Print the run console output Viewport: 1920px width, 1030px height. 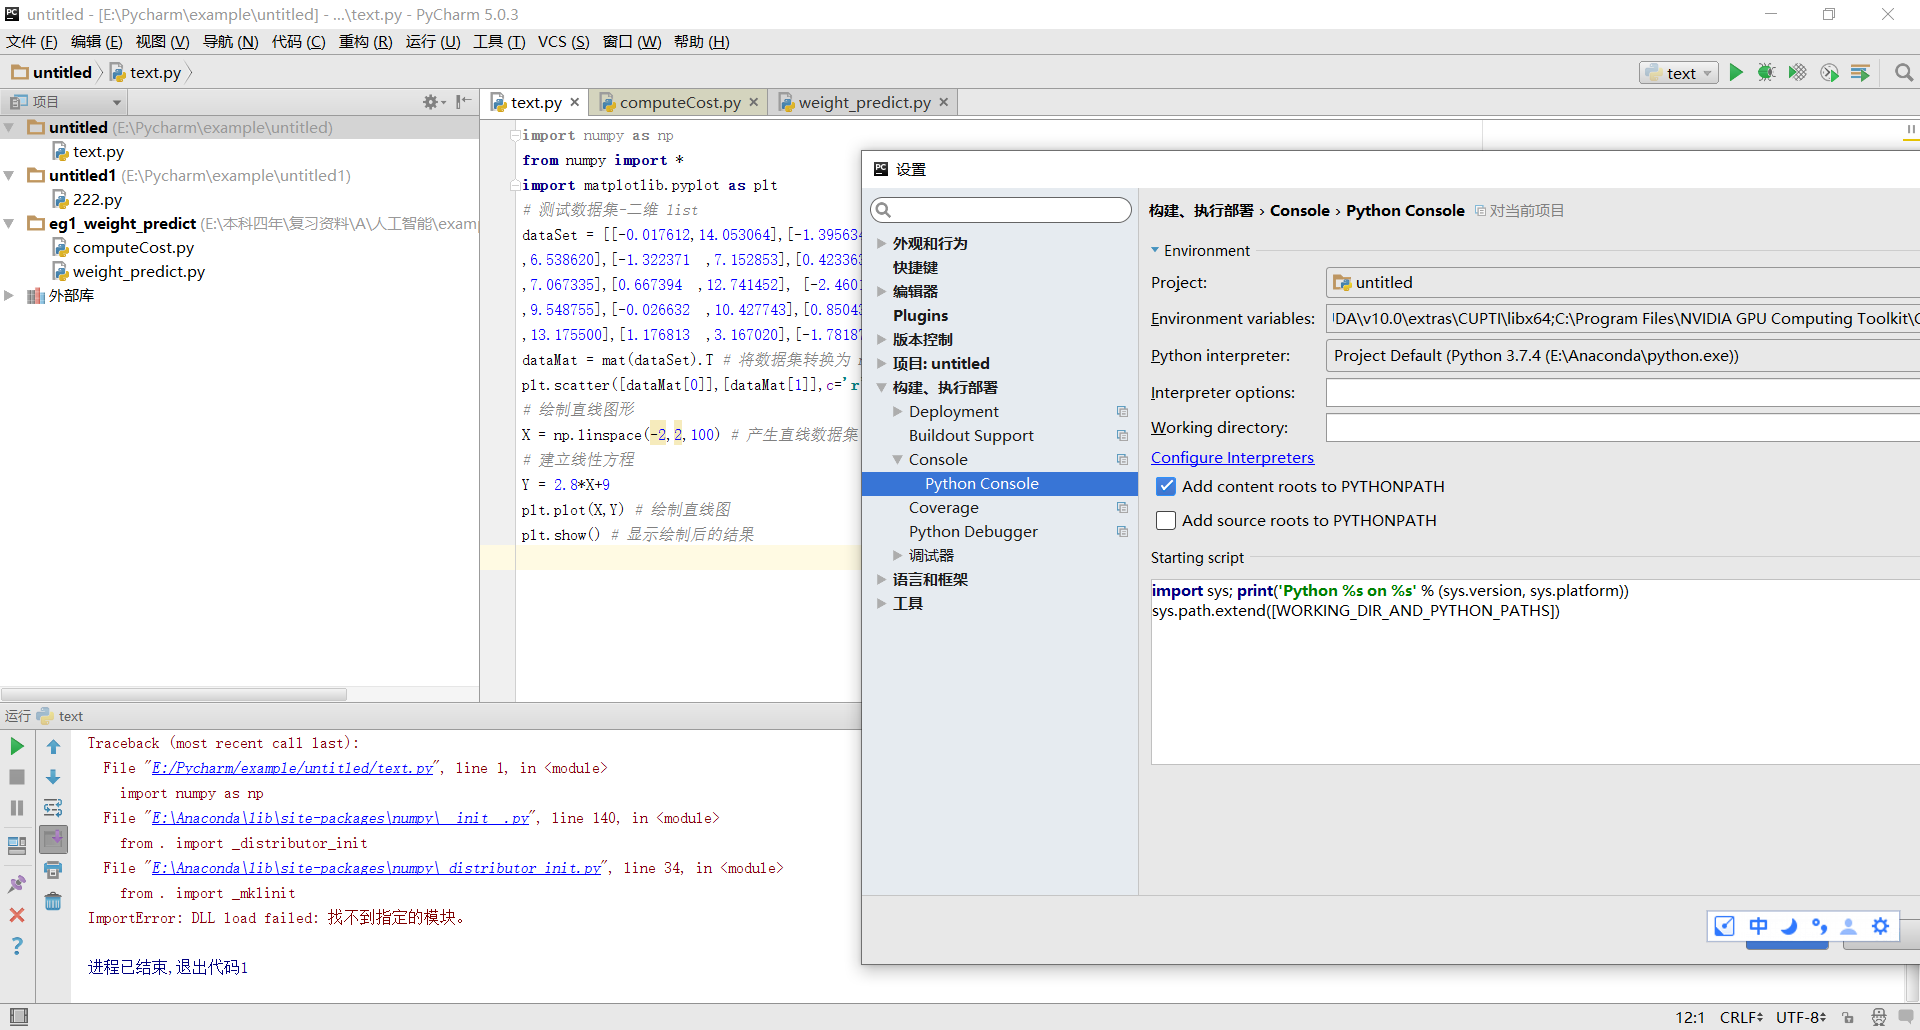tap(53, 871)
